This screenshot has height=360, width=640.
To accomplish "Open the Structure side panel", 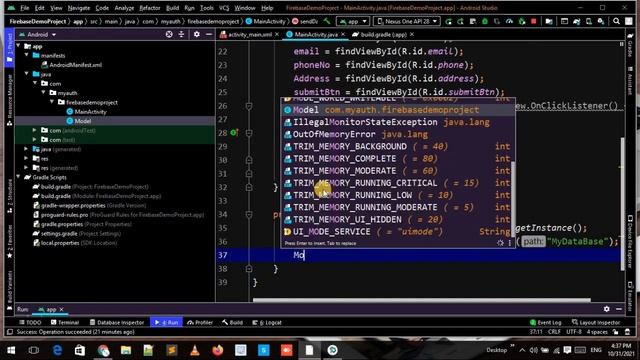I will [x=10, y=197].
